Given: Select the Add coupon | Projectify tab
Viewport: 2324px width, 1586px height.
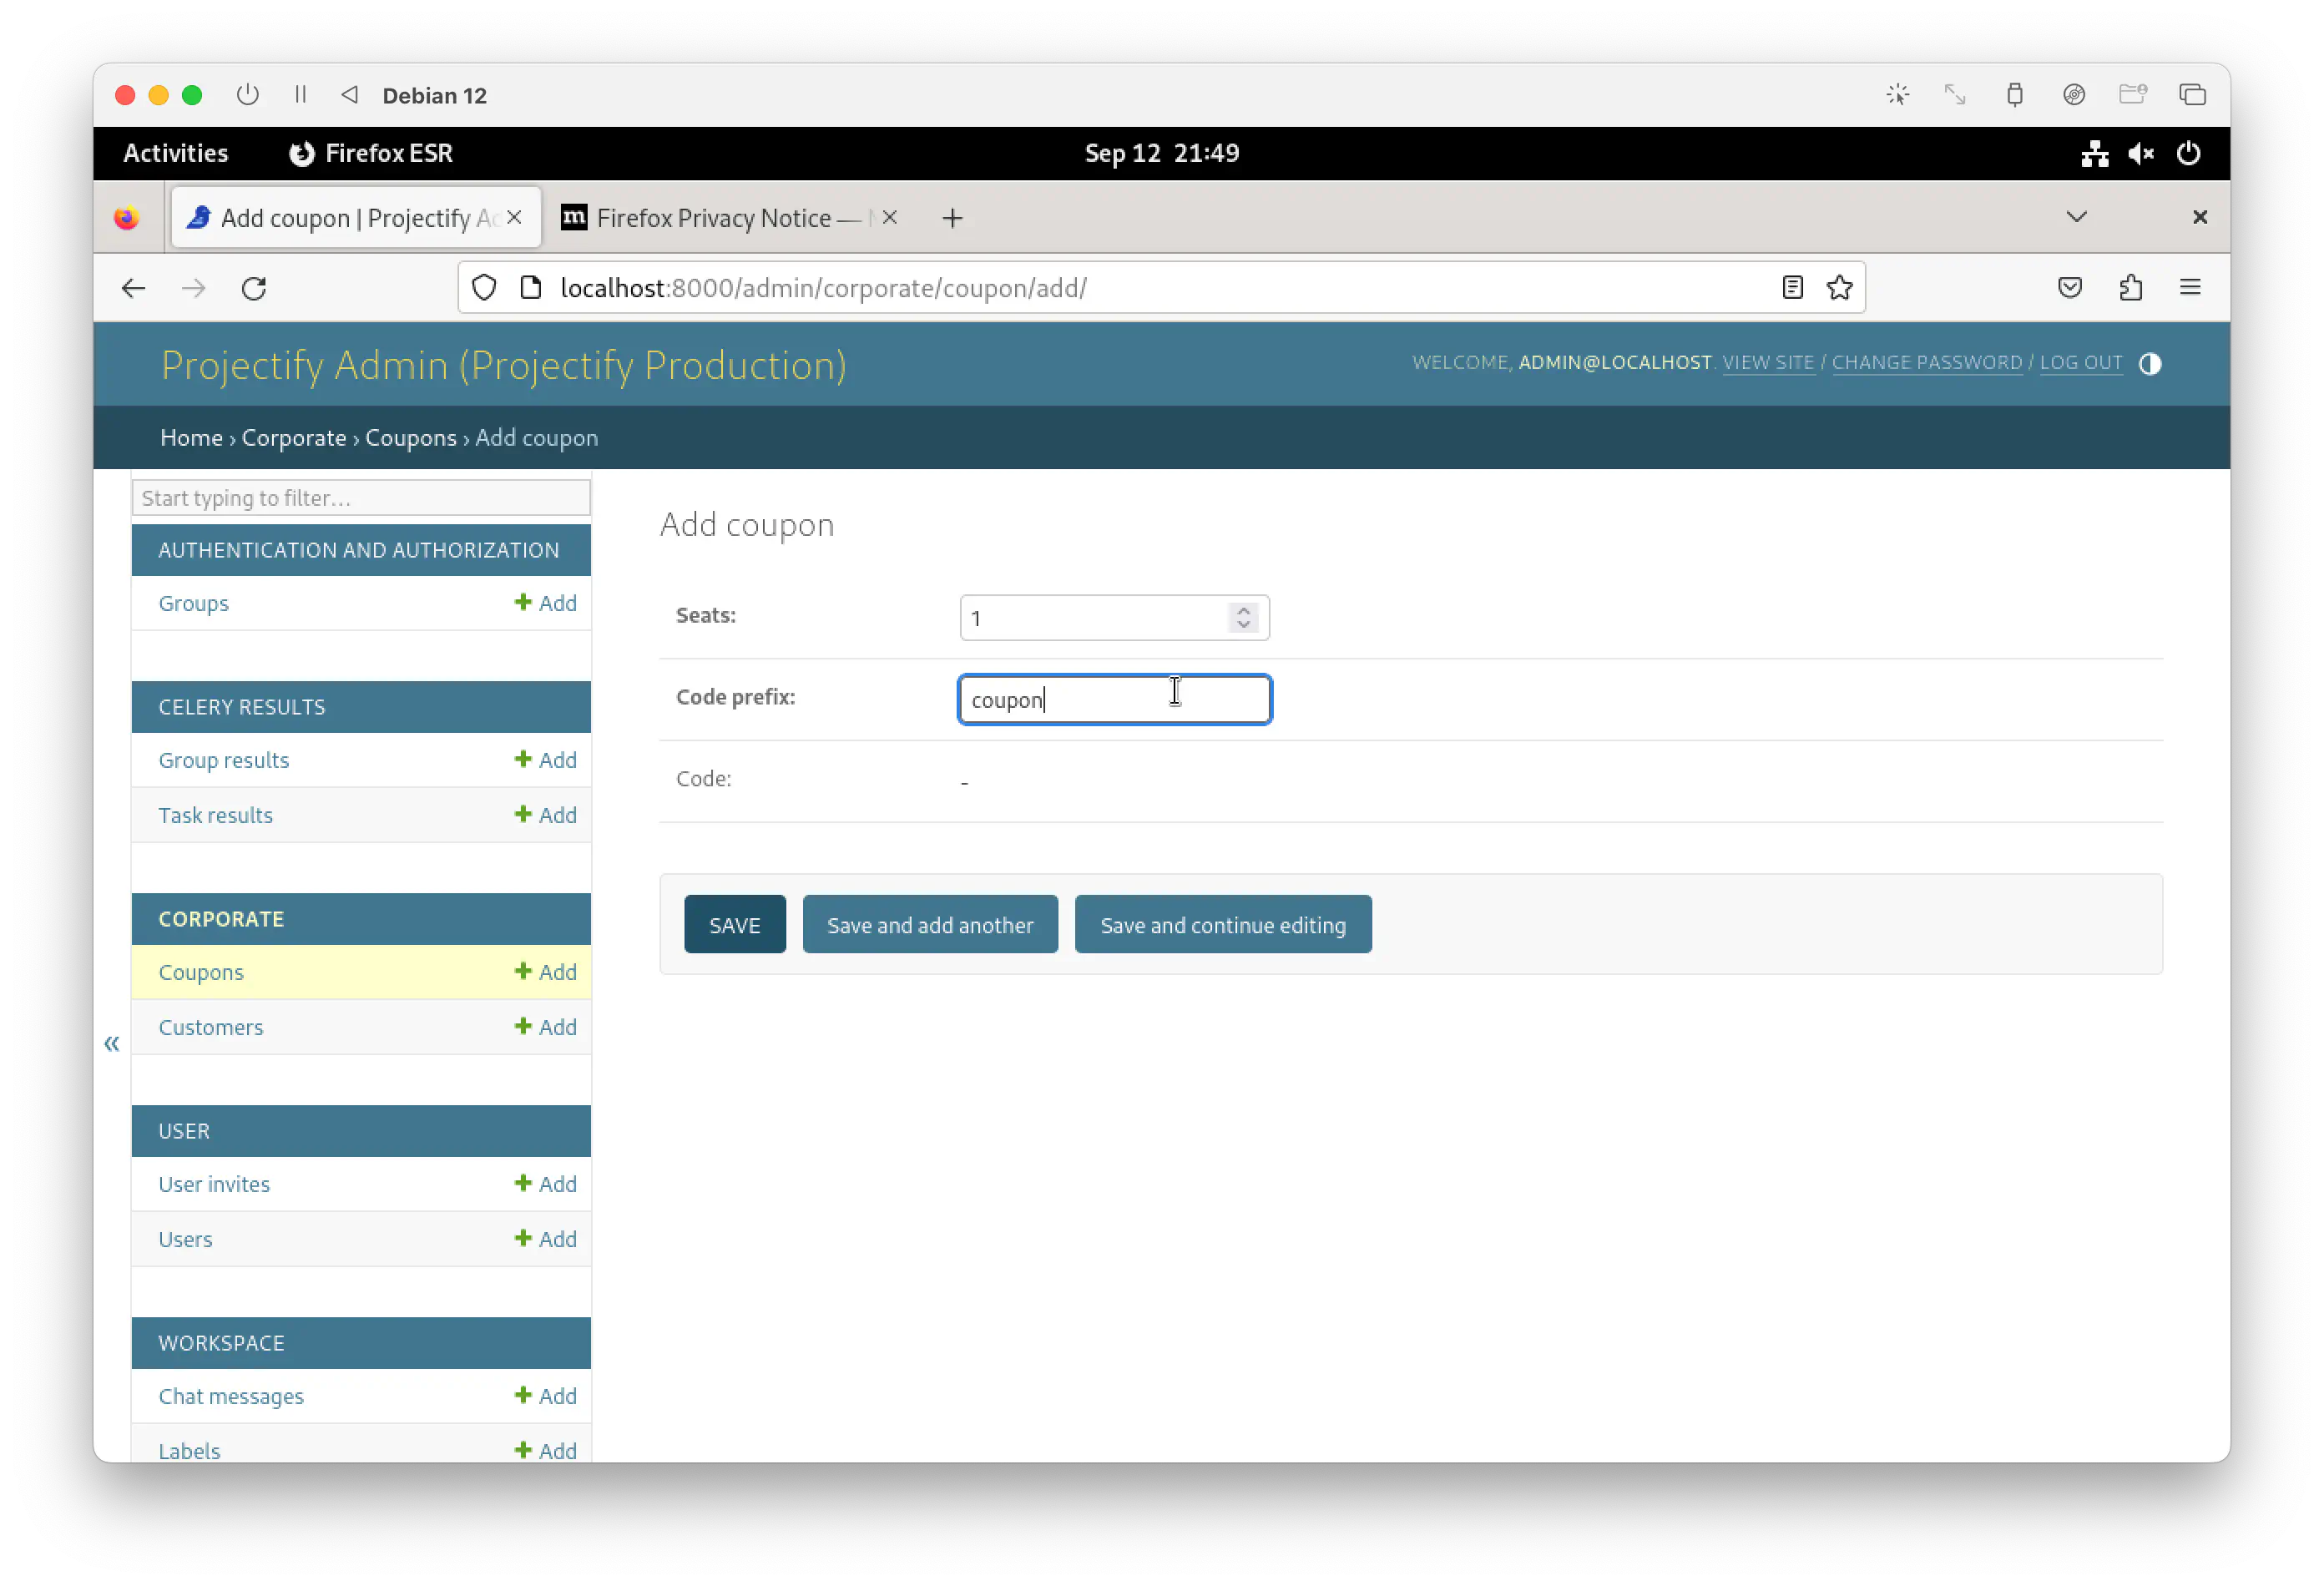Looking at the screenshot, I should click(356, 218).
